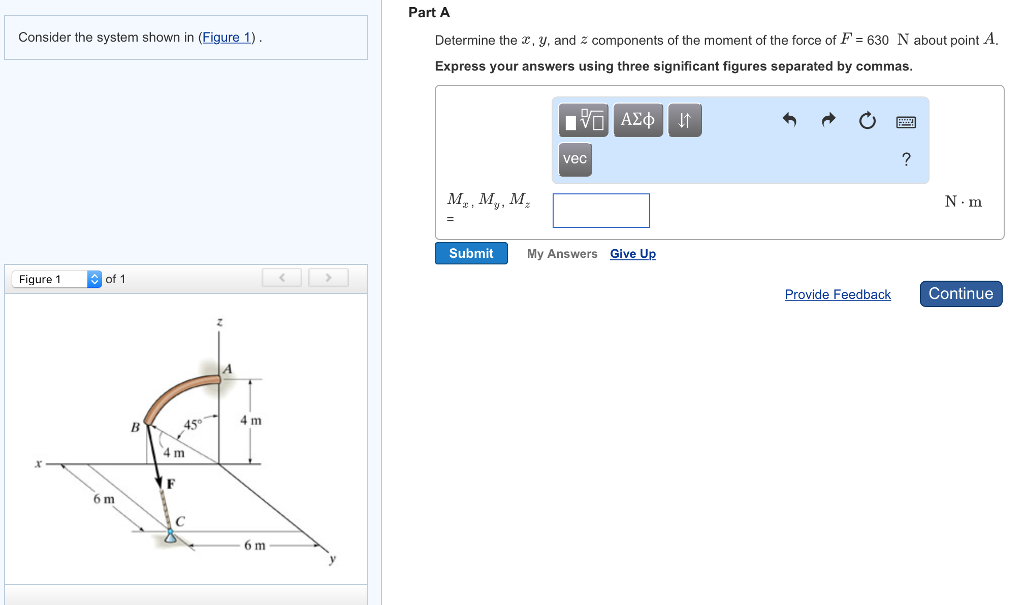
Task: Open the math templates palette in the equation toolbar
Action: coord(581,120)
